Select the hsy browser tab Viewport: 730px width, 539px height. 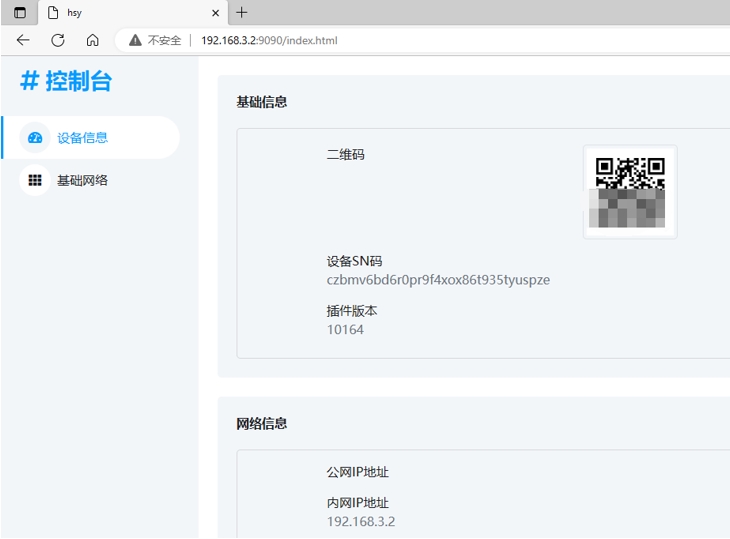tap(133, 13)
